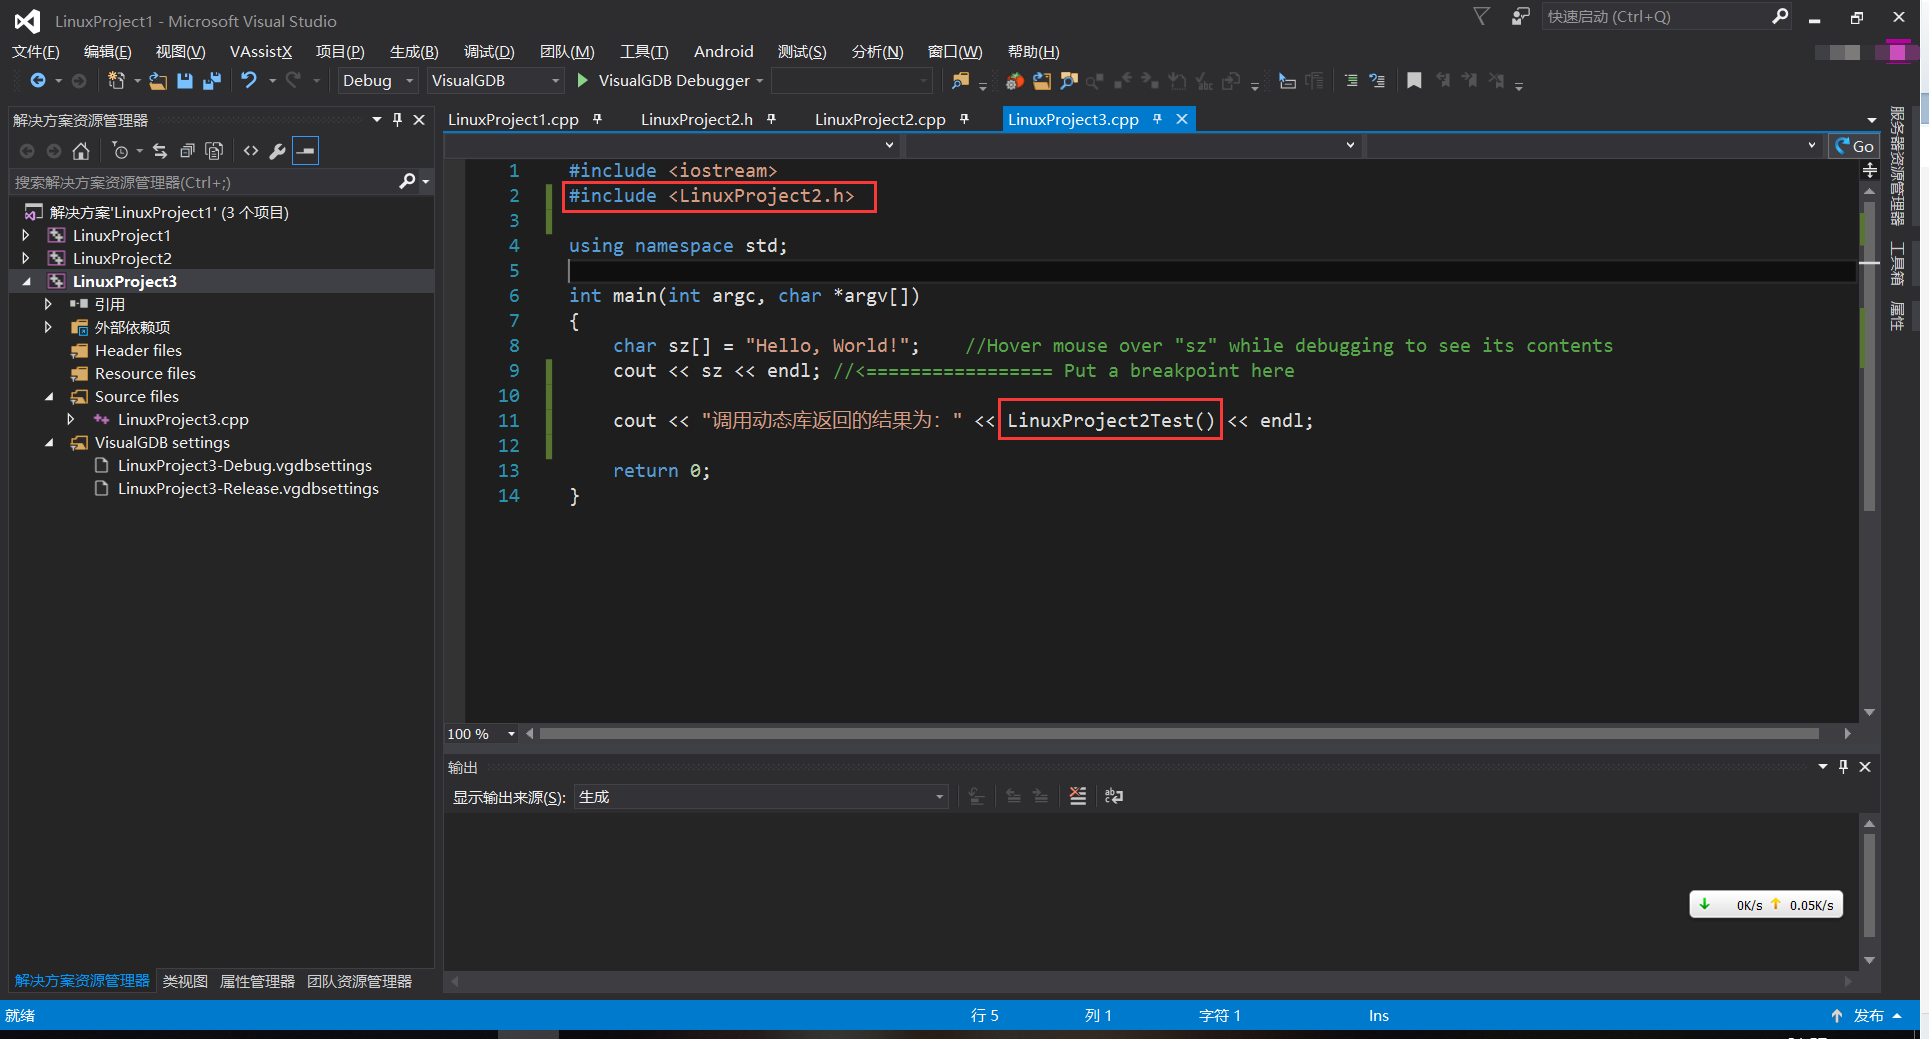Toggle pin on LinuxProject1.cpp tab
Image resolution: width=1929 pixels, height=1039 pixels.
tap(597, 119)
